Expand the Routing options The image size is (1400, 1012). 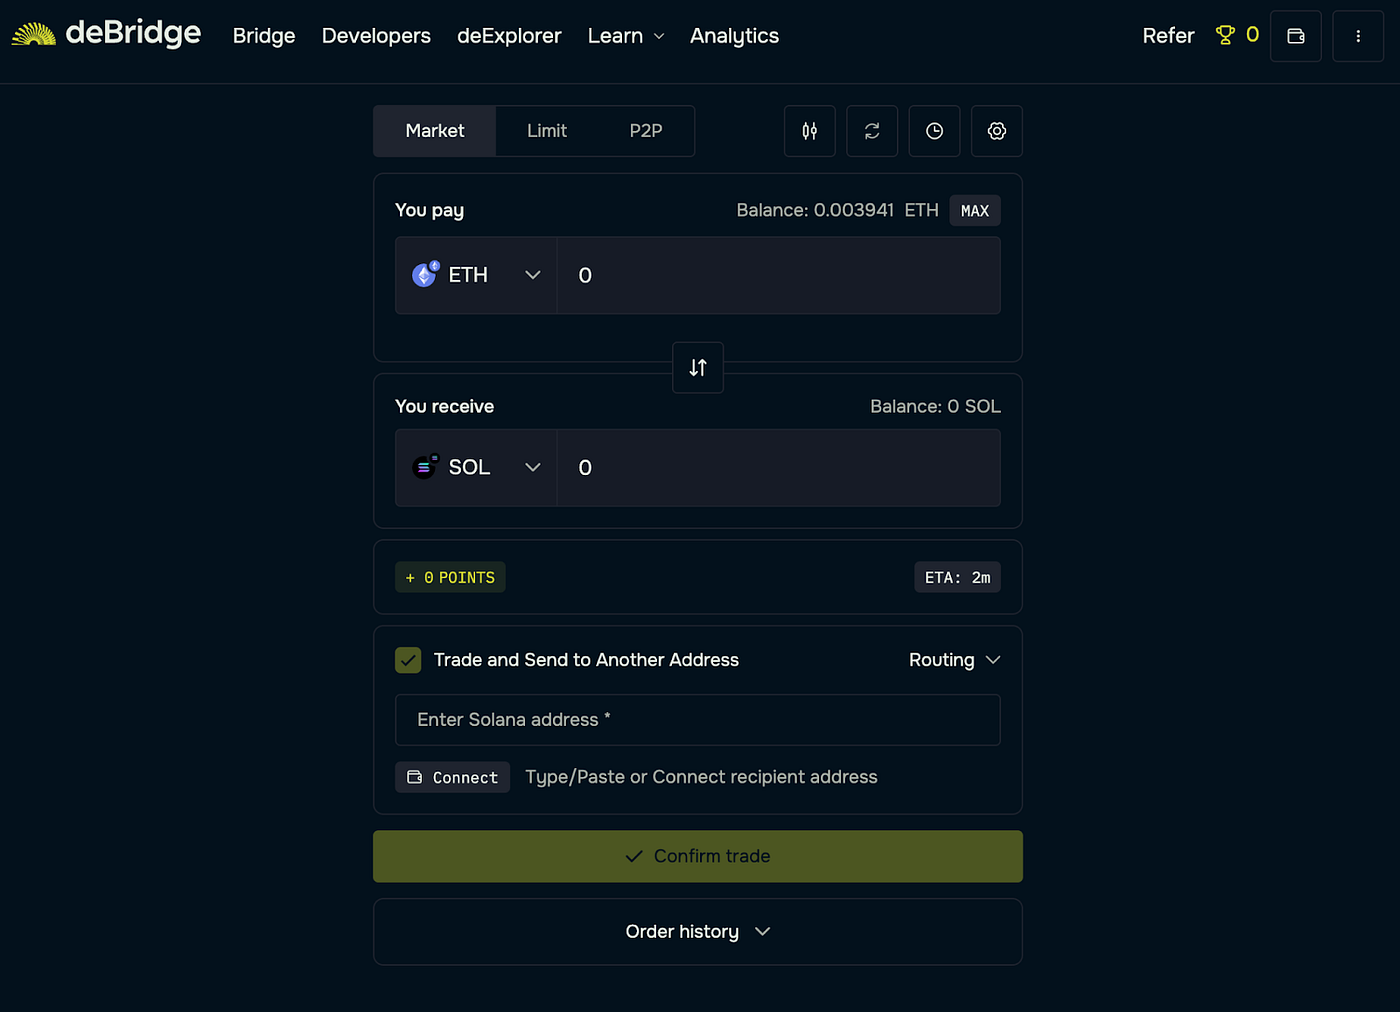[x=954, y=660]
